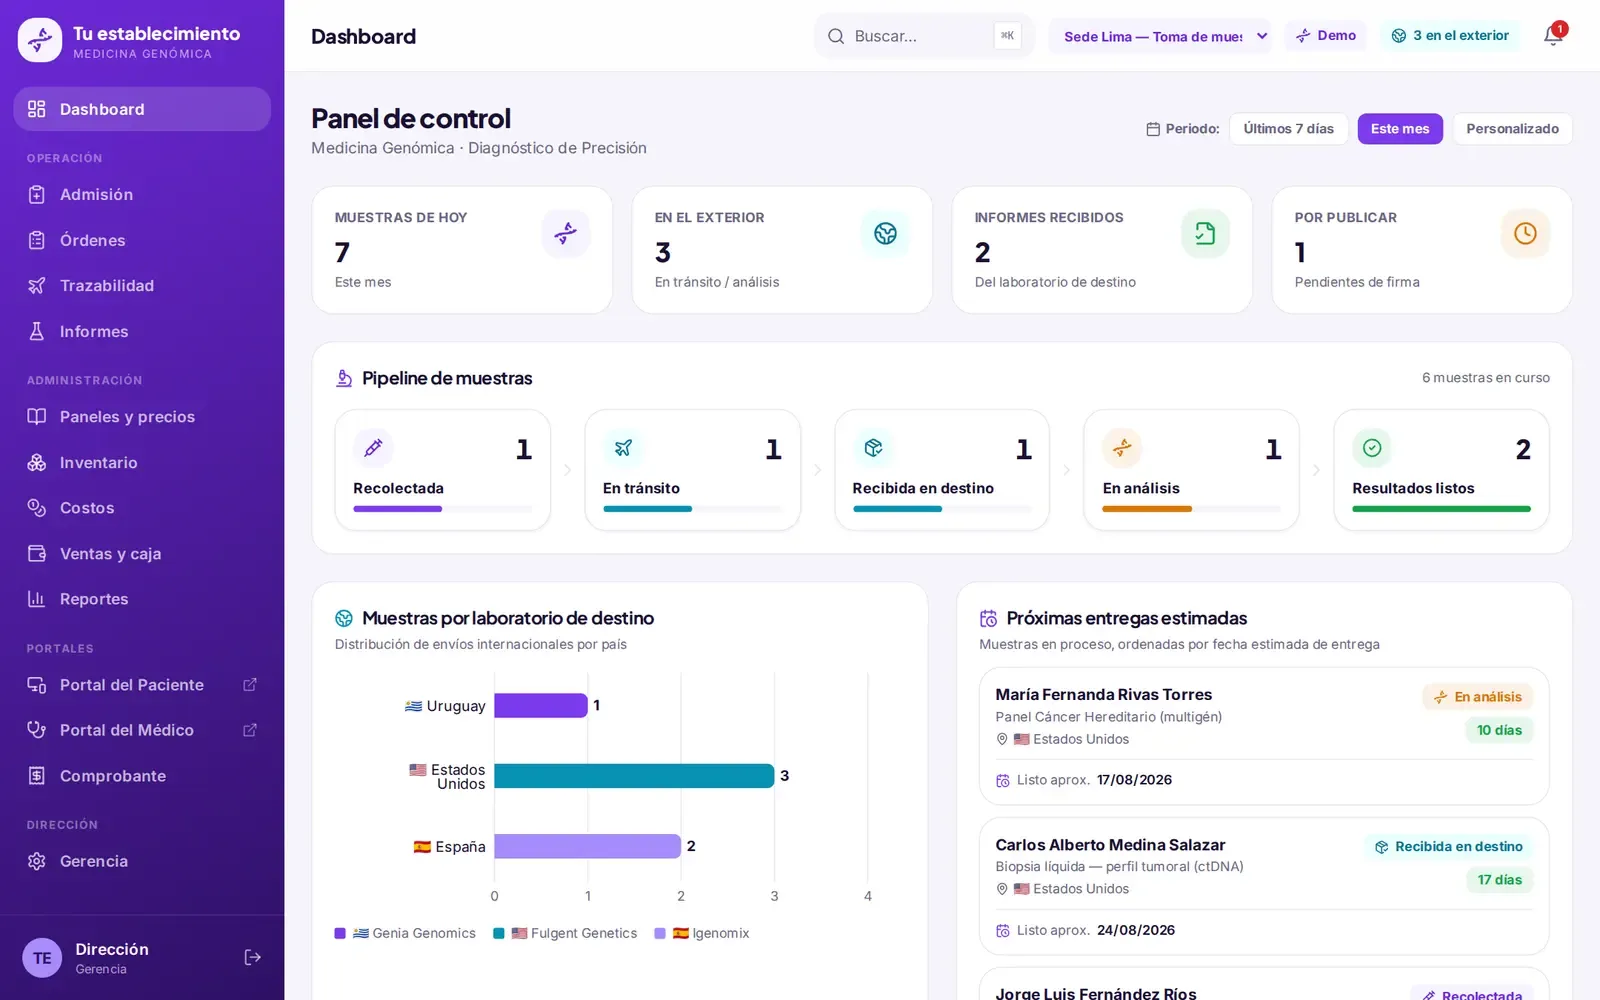Click the globe icon in En el exterior card
Image resolution: width=1600 pixels, height=1000 pixels.
[x=885, y=233]
